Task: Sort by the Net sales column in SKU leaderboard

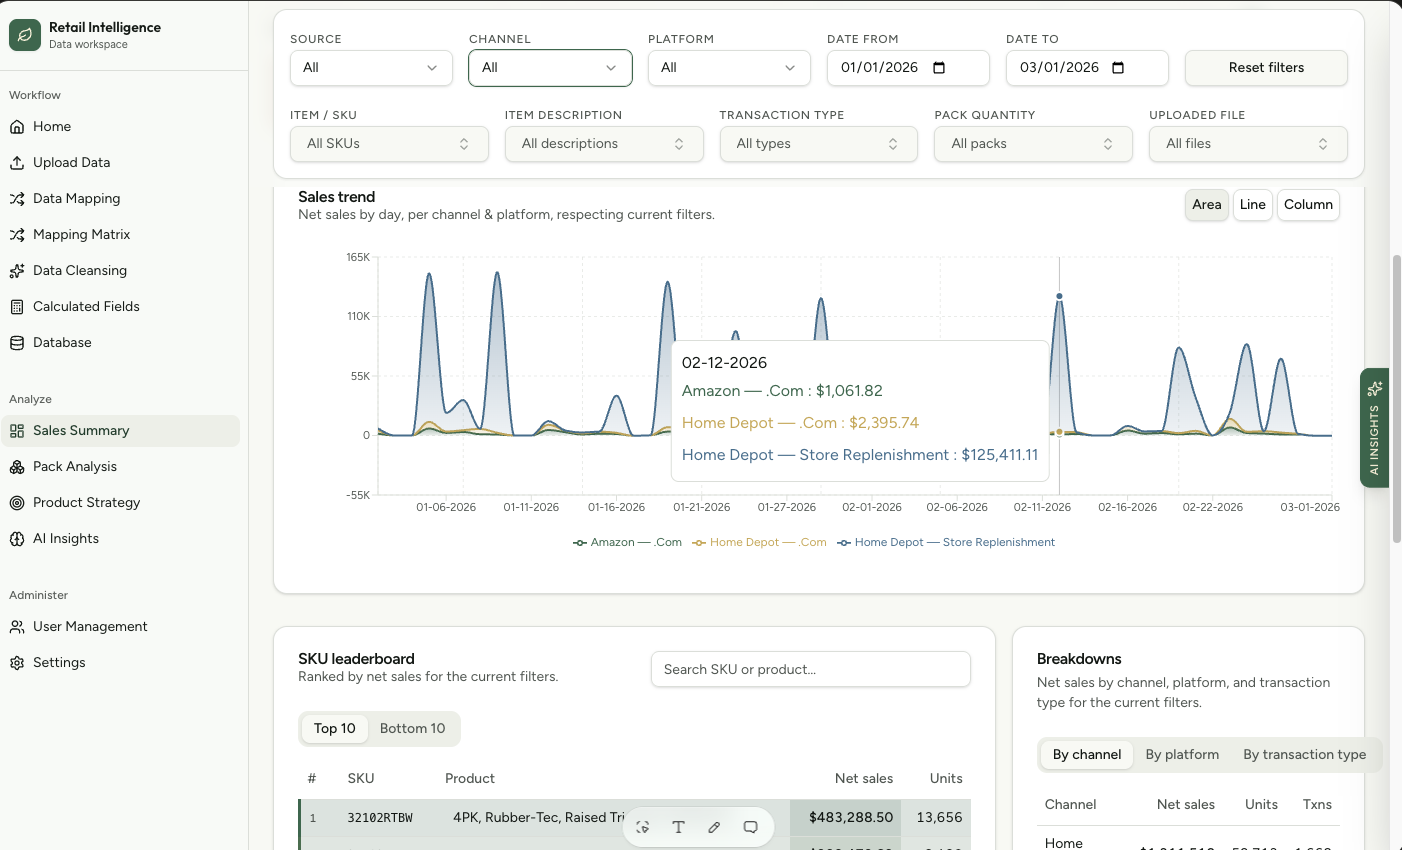Action: pyautogui.click(x=864, y=779)
